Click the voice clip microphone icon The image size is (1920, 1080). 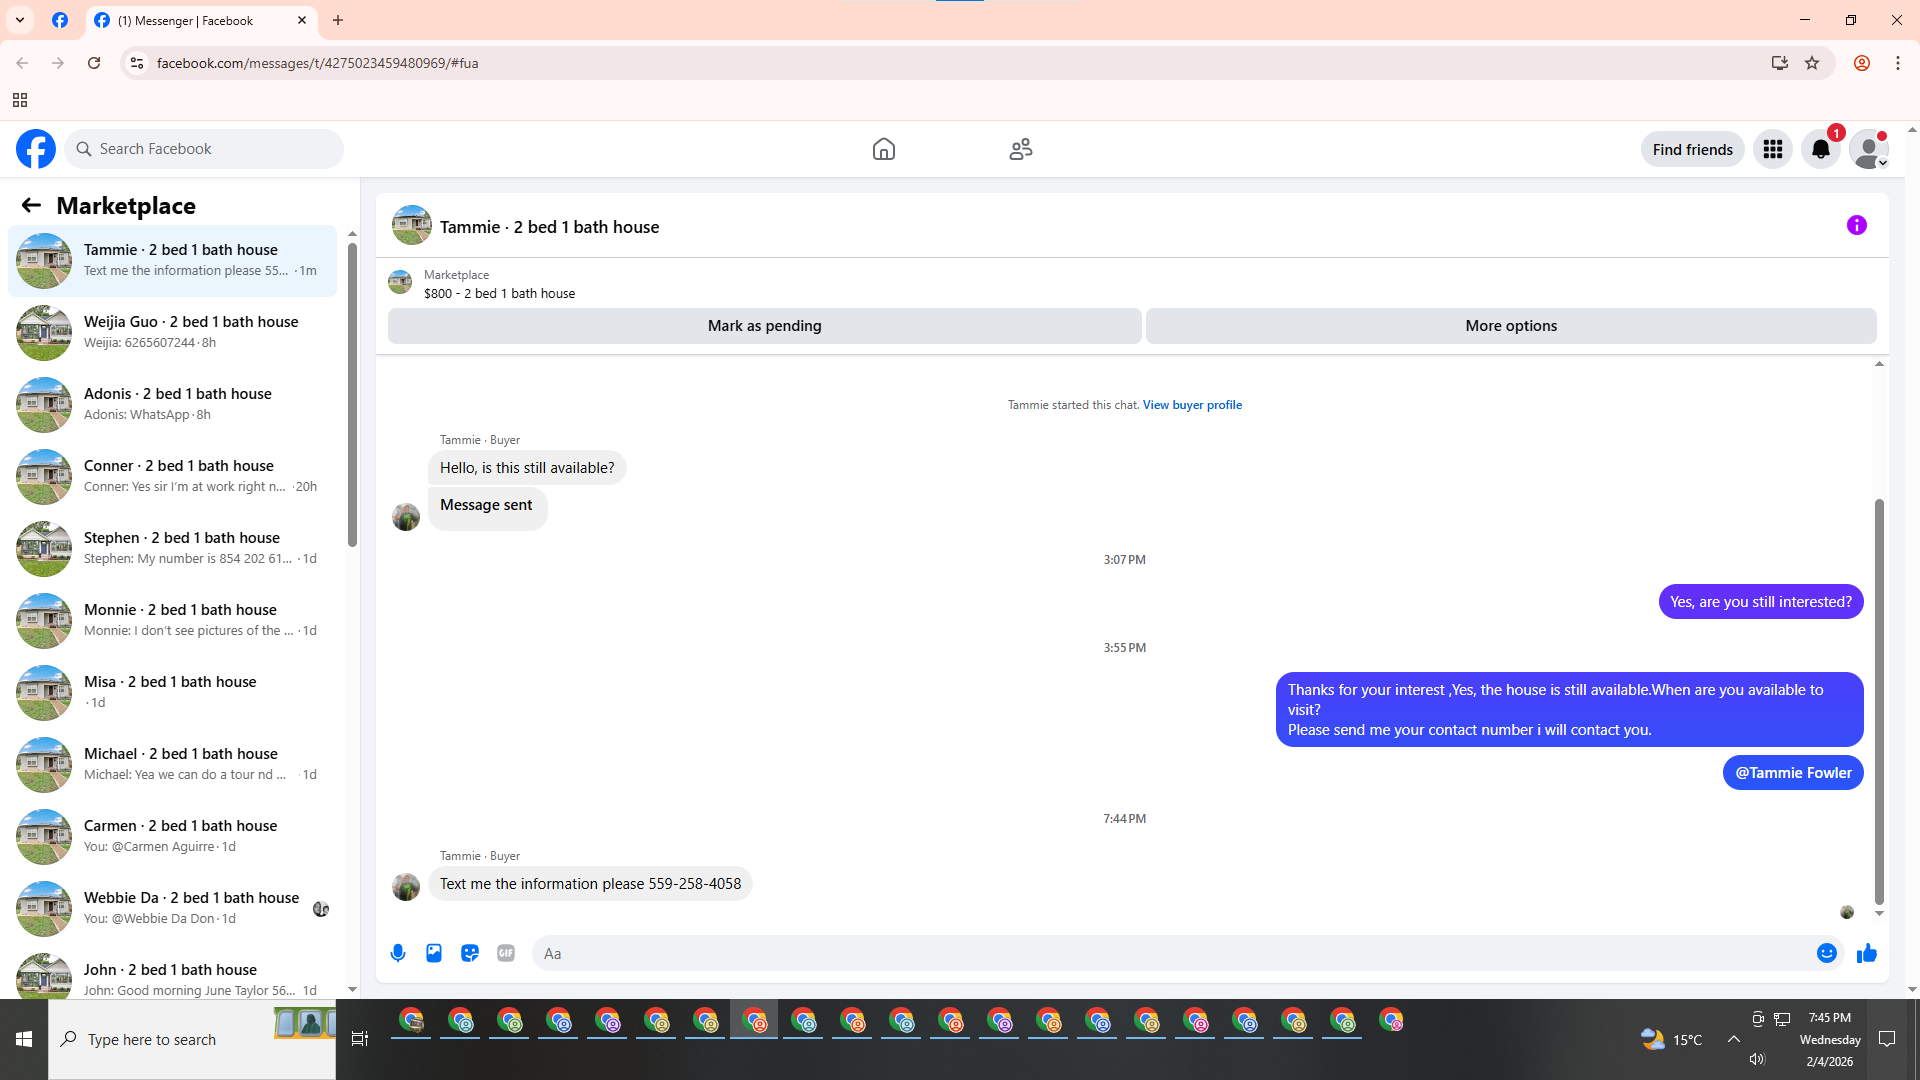point(398,953)
